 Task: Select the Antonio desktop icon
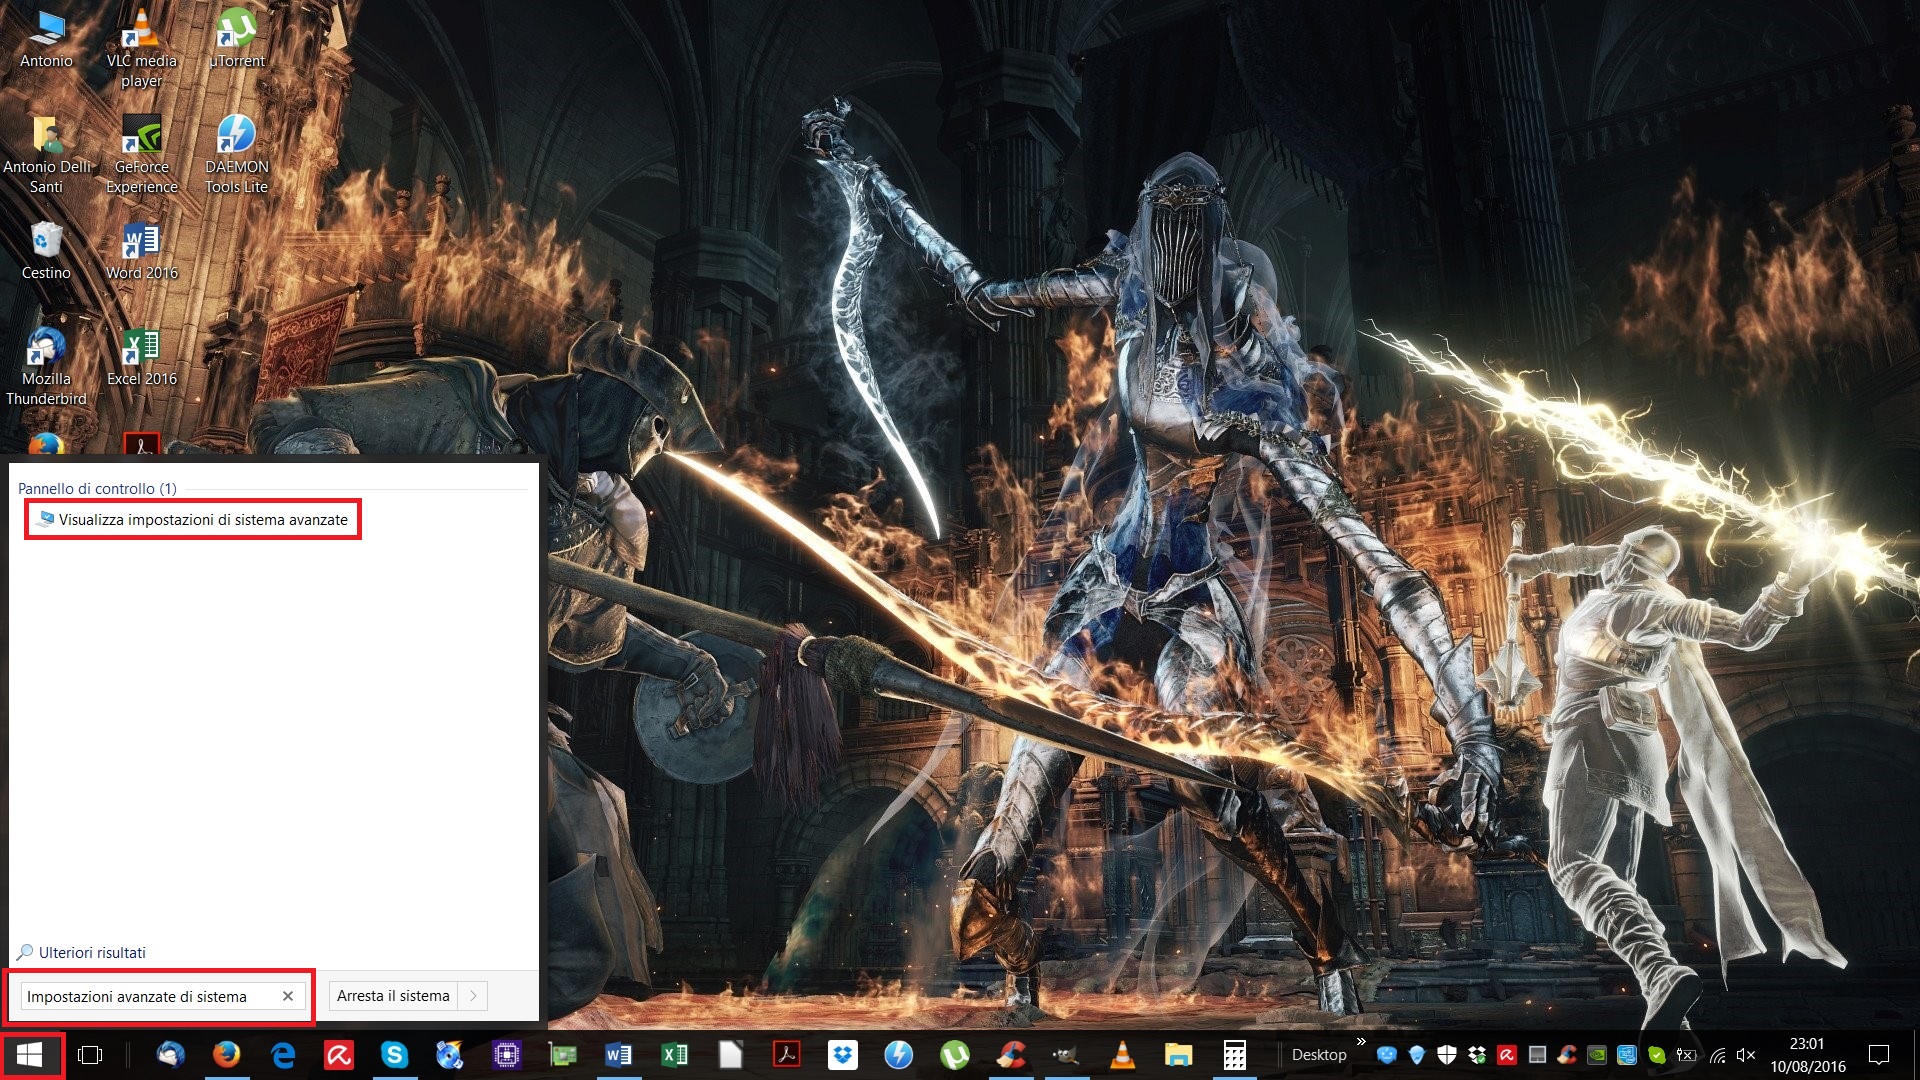point(46,40)
